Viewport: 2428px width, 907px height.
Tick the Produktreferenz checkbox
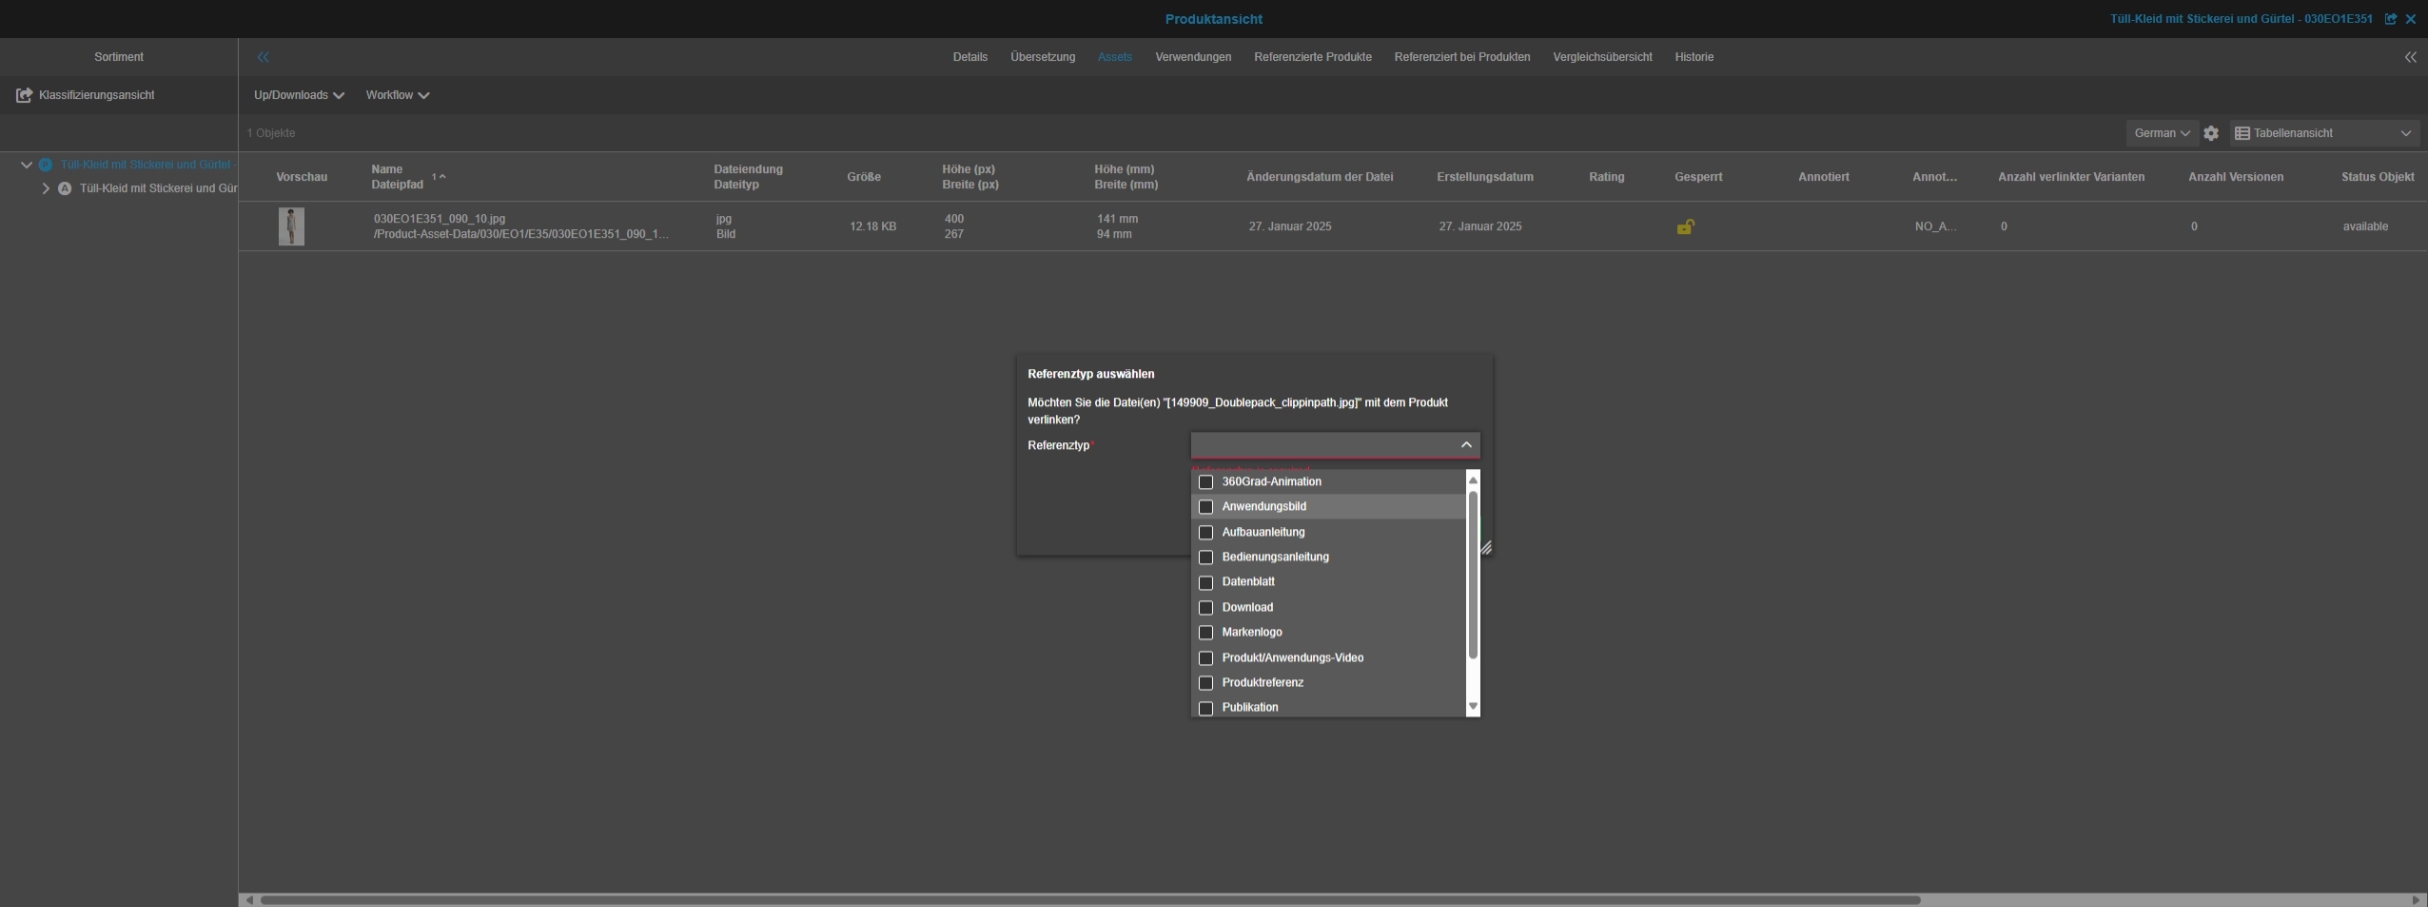click(1206, 683)
